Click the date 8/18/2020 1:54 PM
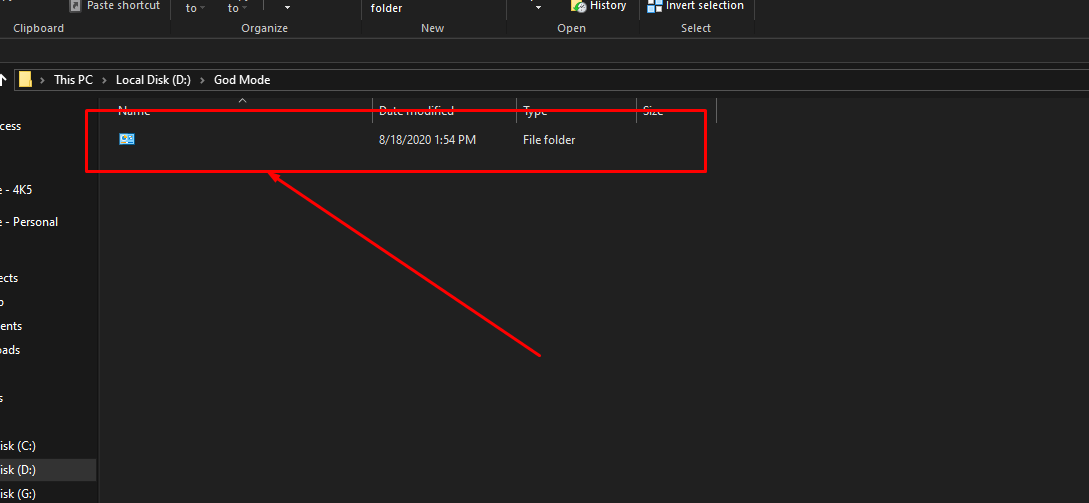This screenshot has height=503, width=1089. point(427,140)
